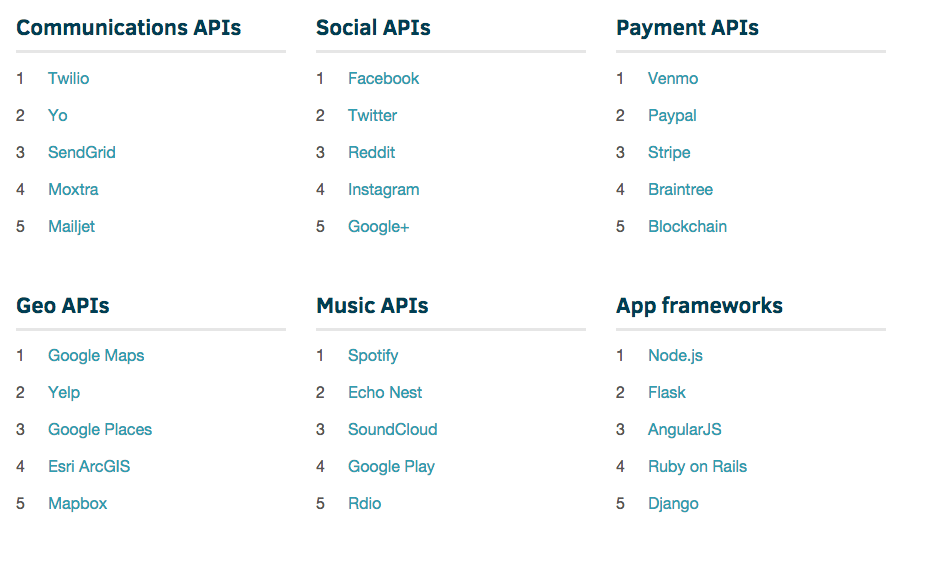Select Ruby on Rails link
The image size is (939, 567).
697,466
